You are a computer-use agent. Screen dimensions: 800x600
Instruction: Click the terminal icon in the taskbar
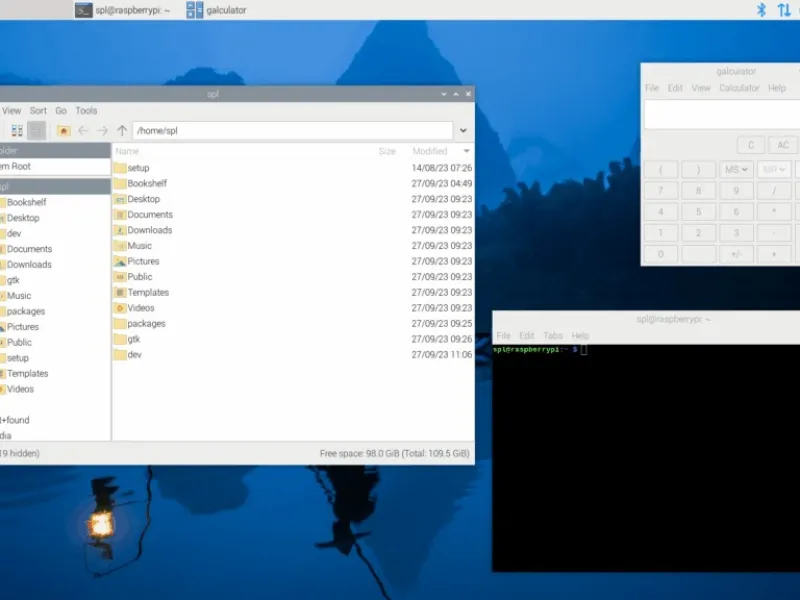pyautogui.click(x=84, y=10)
